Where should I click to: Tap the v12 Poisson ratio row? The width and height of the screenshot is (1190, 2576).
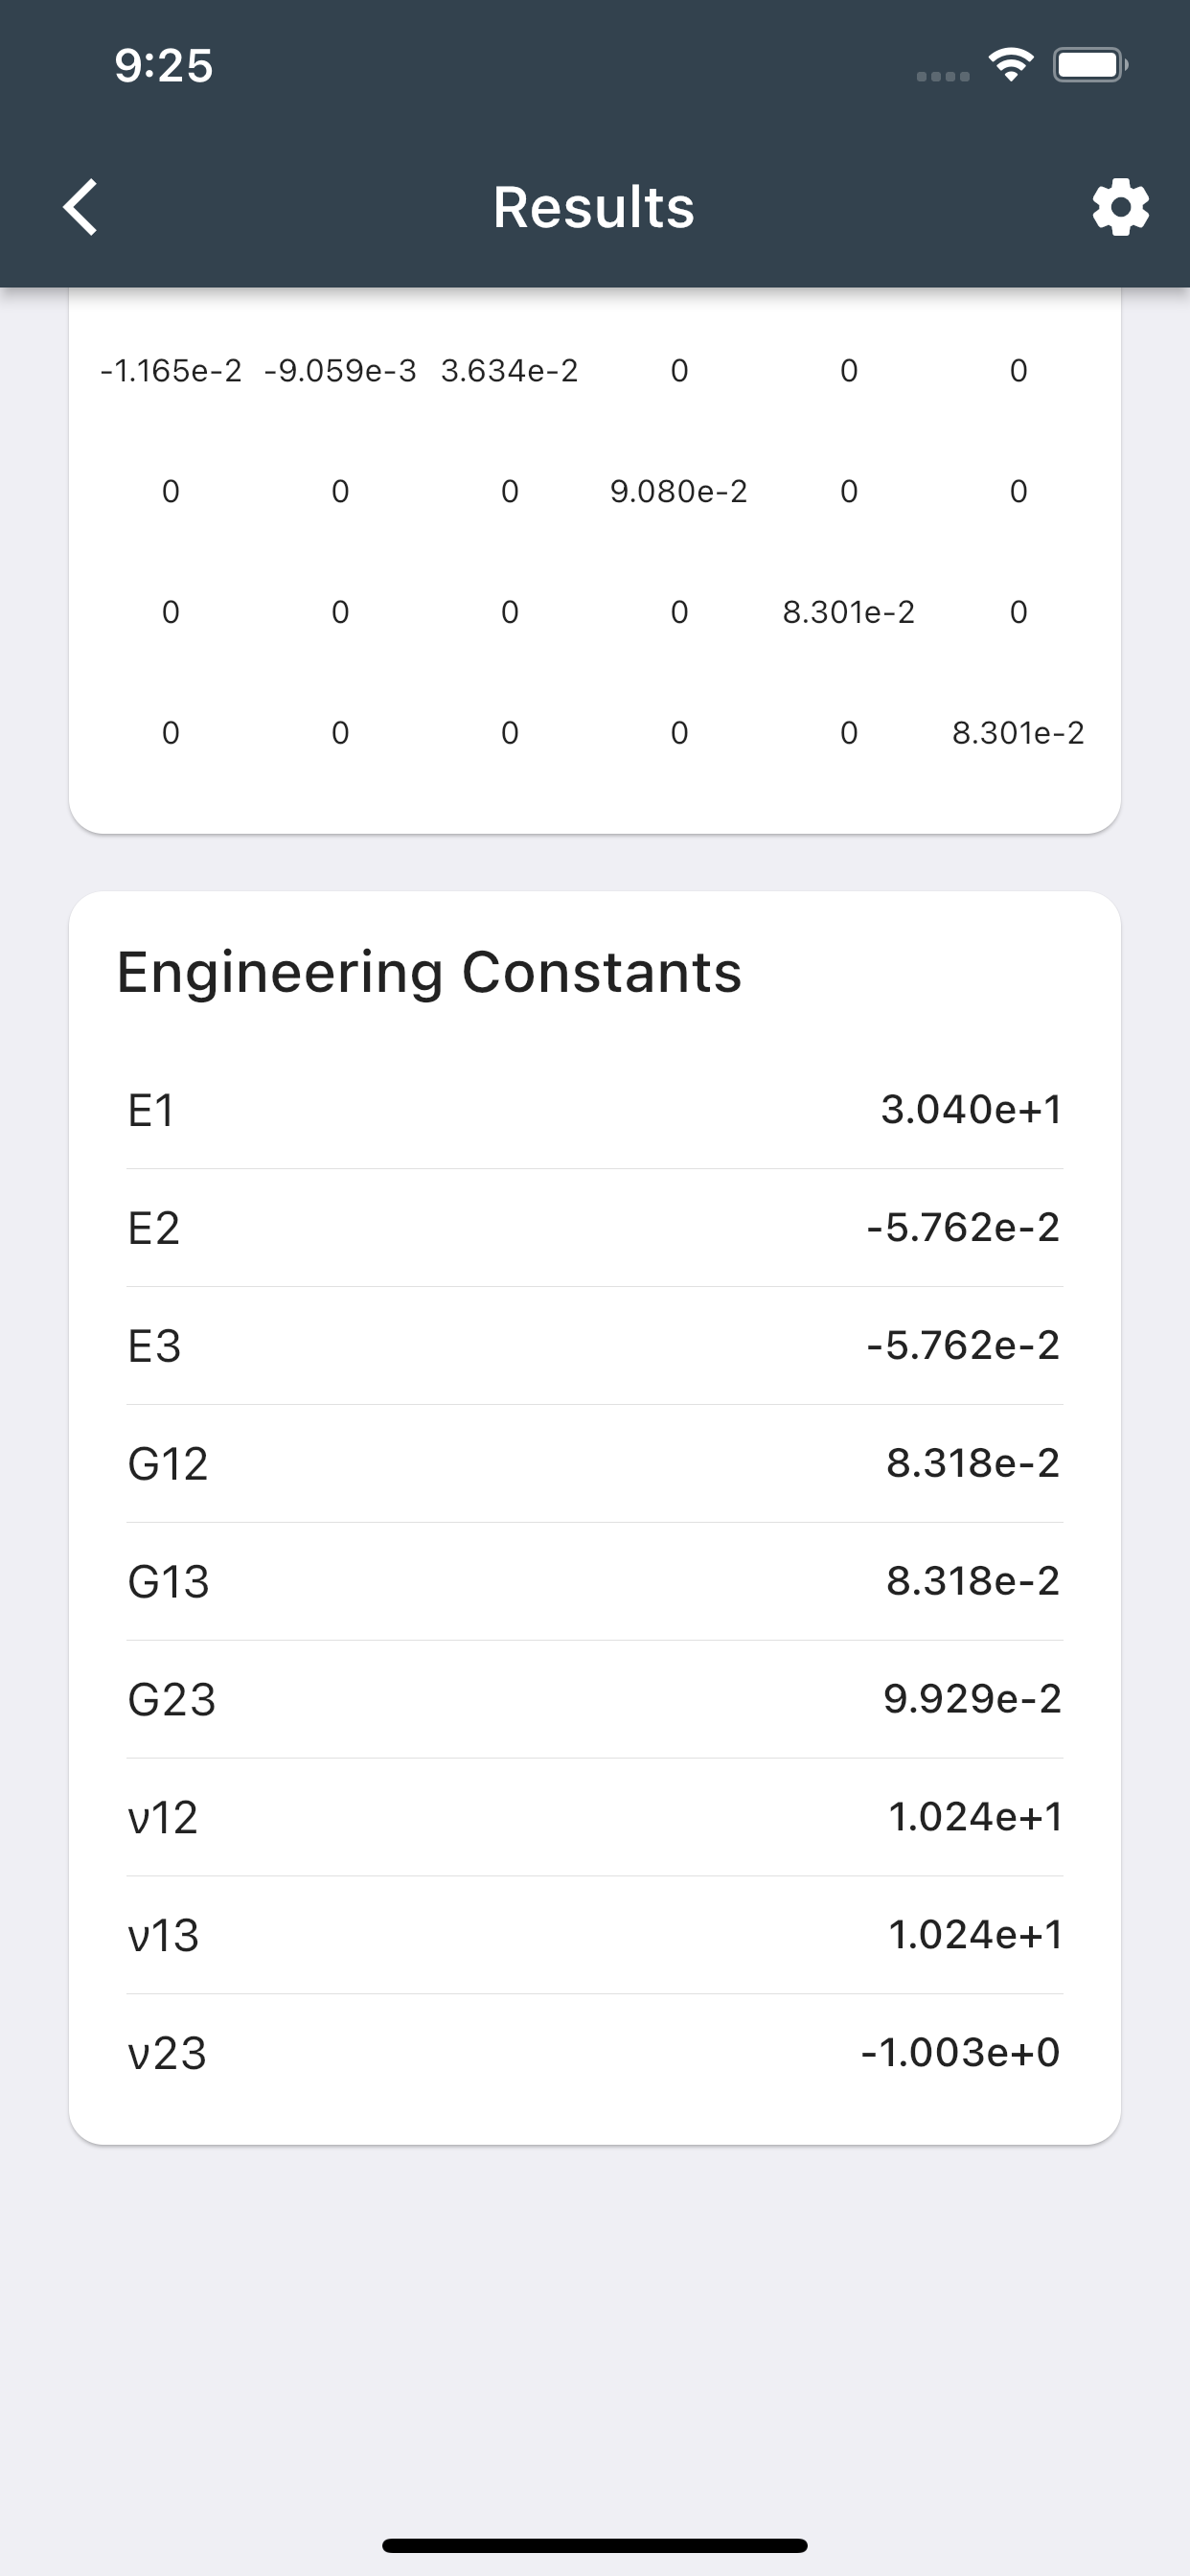[x=594, y=1818]
